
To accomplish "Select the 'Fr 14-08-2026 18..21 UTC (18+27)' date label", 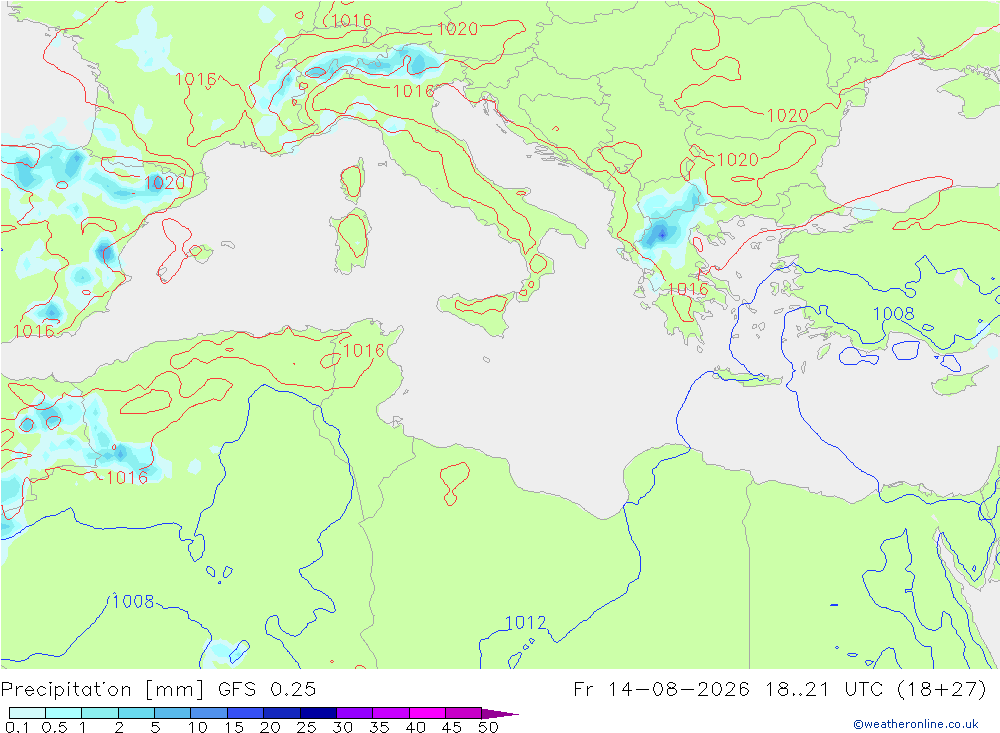I will pos(780,690).
